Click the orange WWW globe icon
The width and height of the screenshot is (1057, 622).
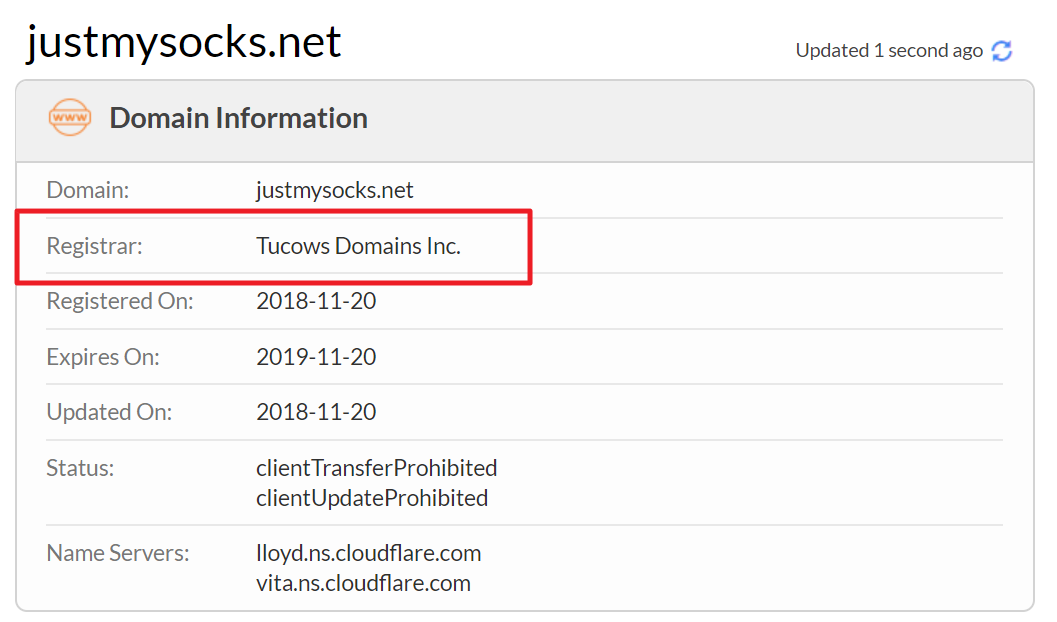(x=70, y=118)
